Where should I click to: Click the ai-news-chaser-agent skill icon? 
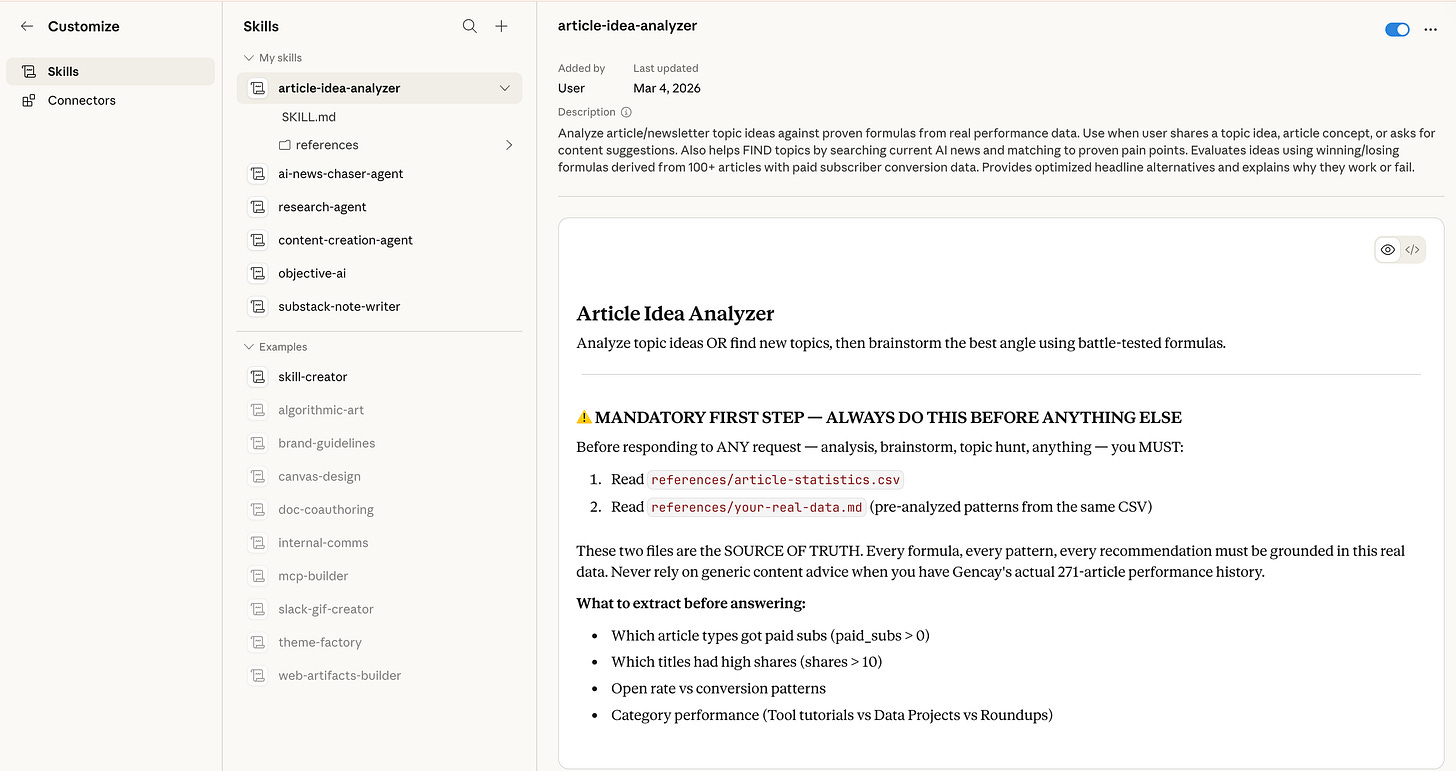(x=258, y=174)
